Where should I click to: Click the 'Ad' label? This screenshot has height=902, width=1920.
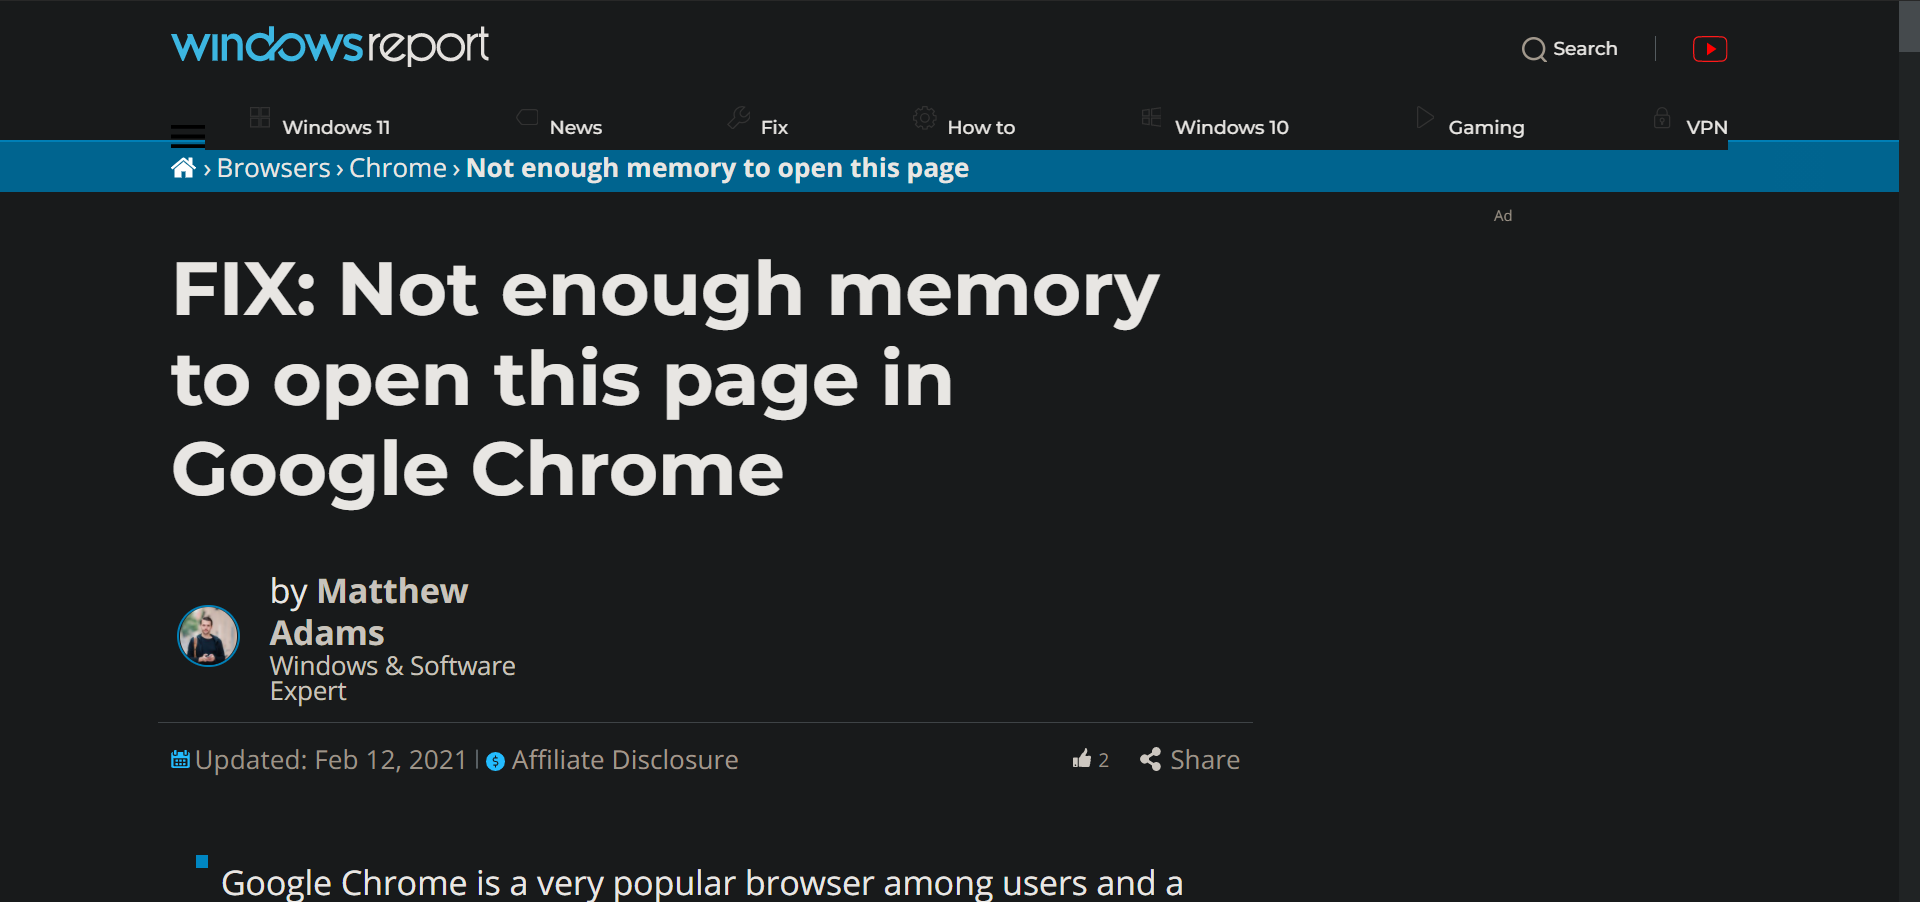(x=1503, y=216)
